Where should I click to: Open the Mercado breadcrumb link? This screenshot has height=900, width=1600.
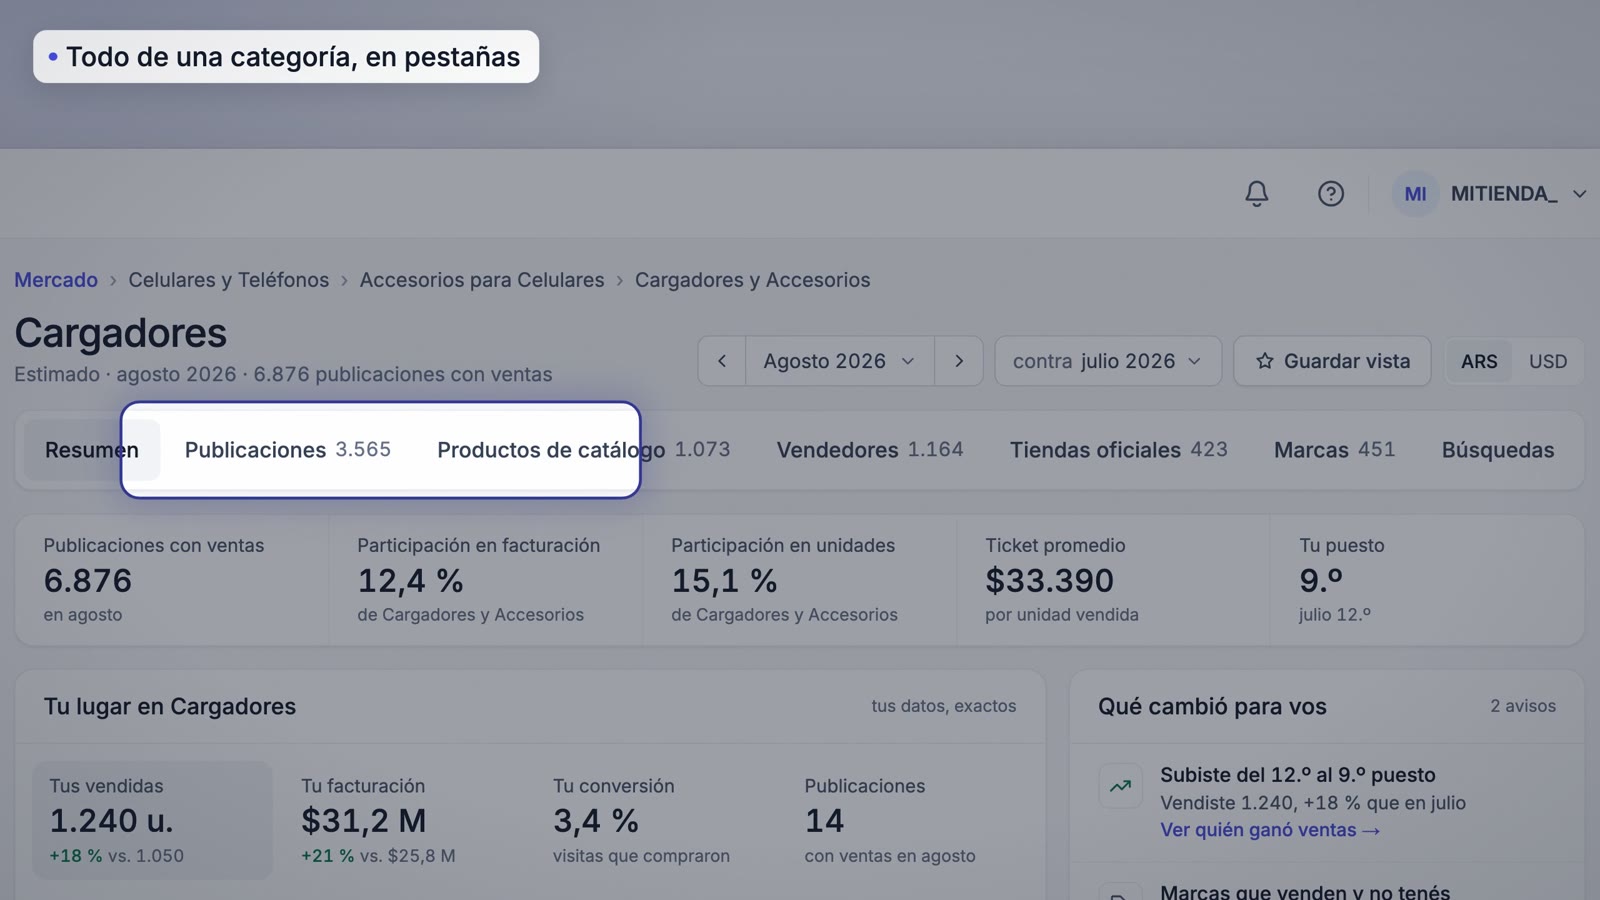coord(56,280)
